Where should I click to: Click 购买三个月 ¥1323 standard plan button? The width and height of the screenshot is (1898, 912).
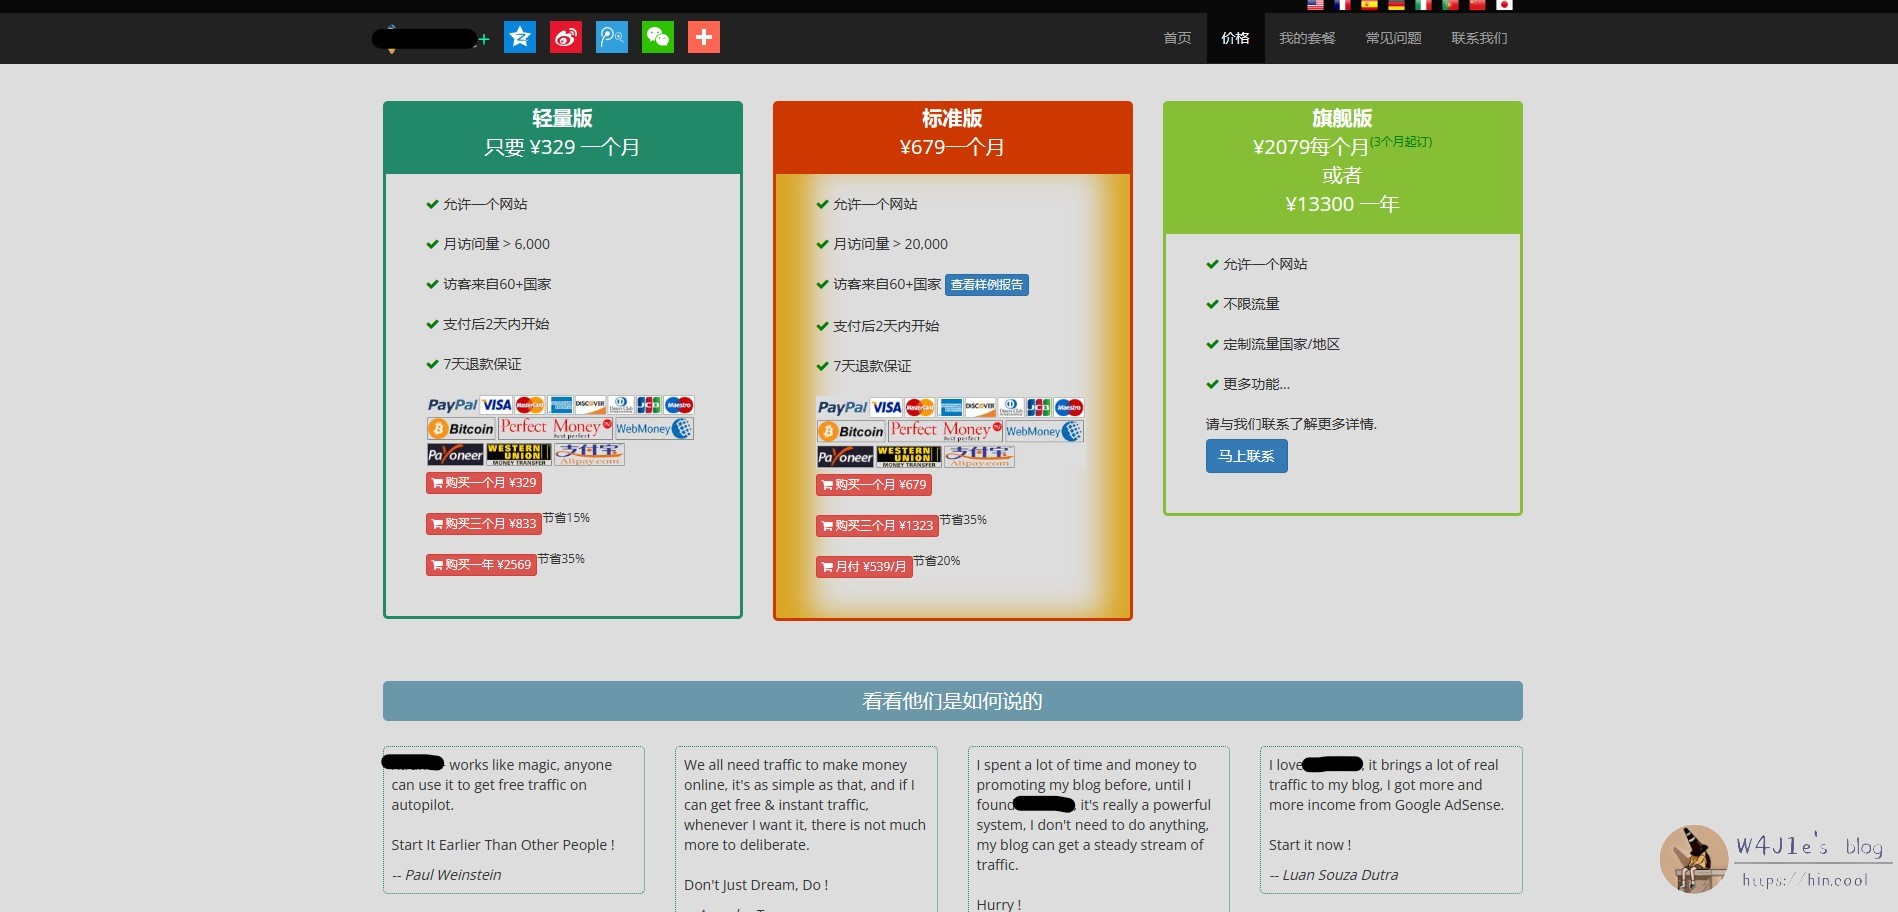876,526
